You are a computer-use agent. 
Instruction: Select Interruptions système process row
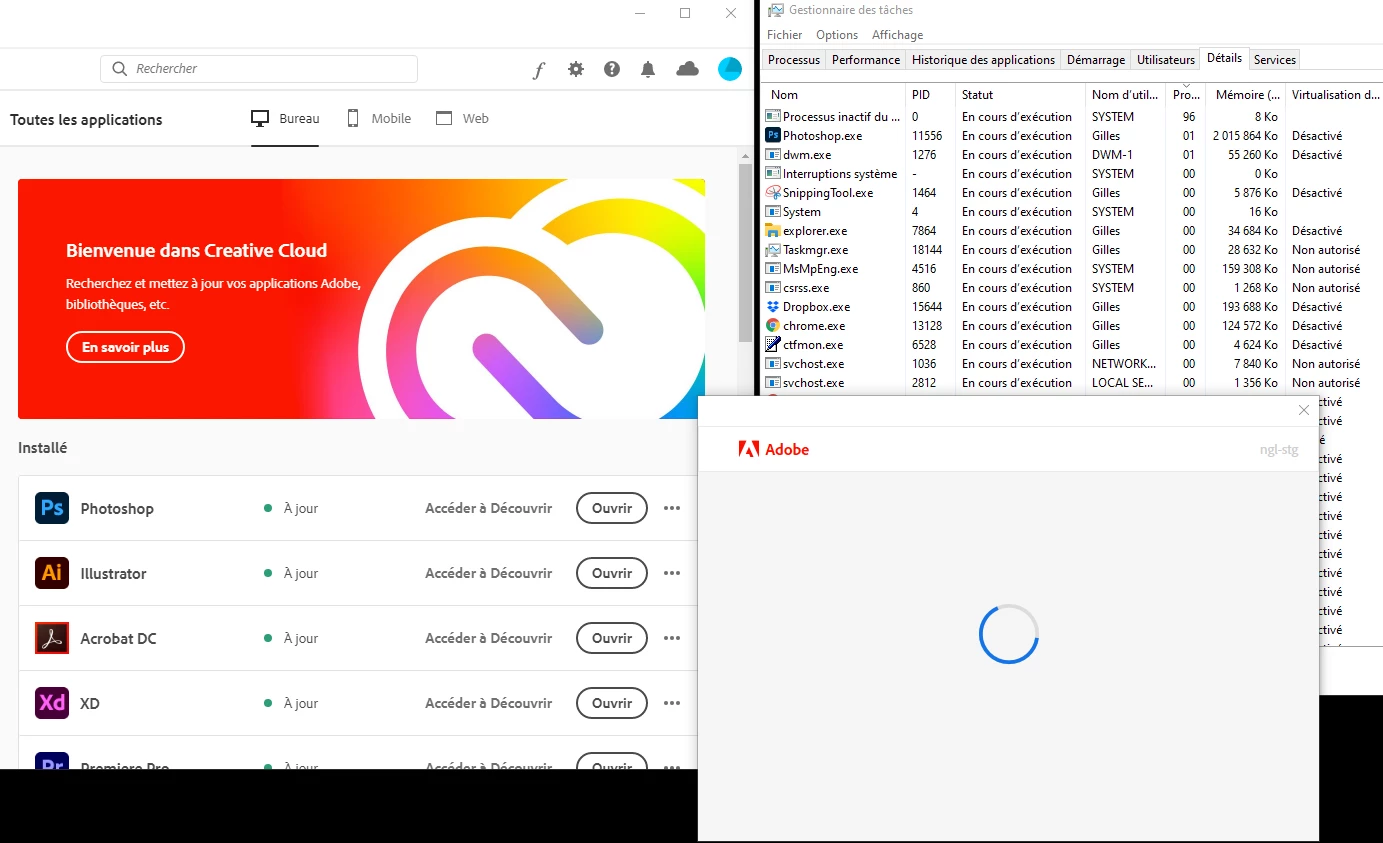[x=1070, y=173]
